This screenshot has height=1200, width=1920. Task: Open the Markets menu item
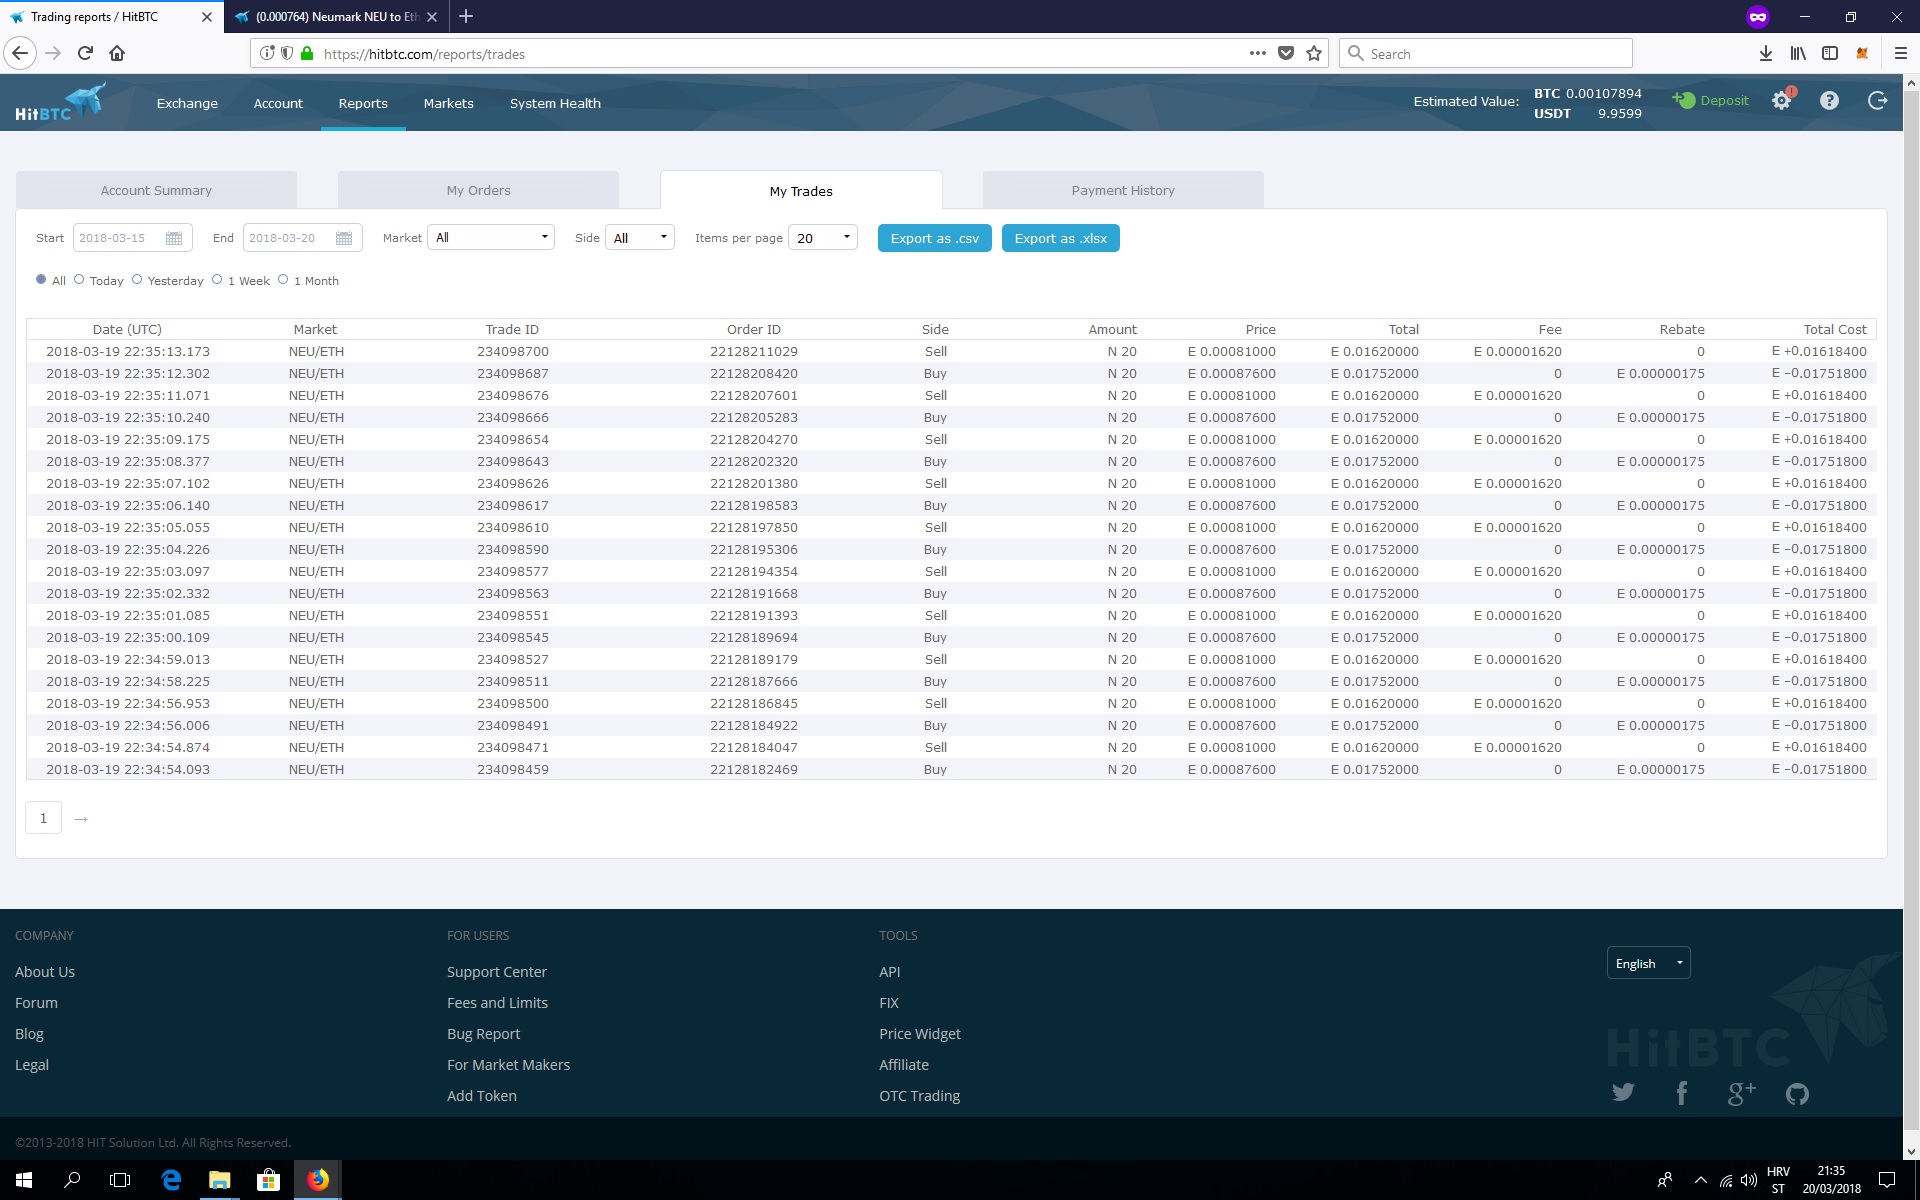tap(448, 103)
